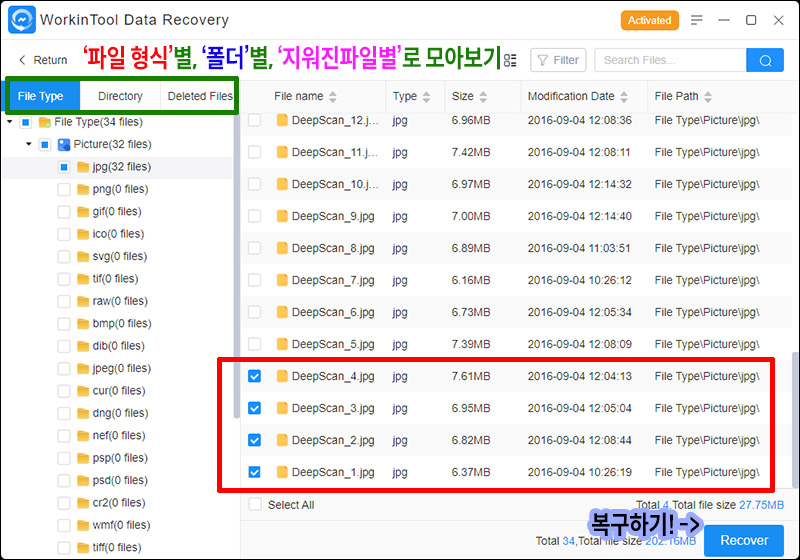Sort by File Path column arrows
The height and width of the screenshot is (560, 800).
708,96
